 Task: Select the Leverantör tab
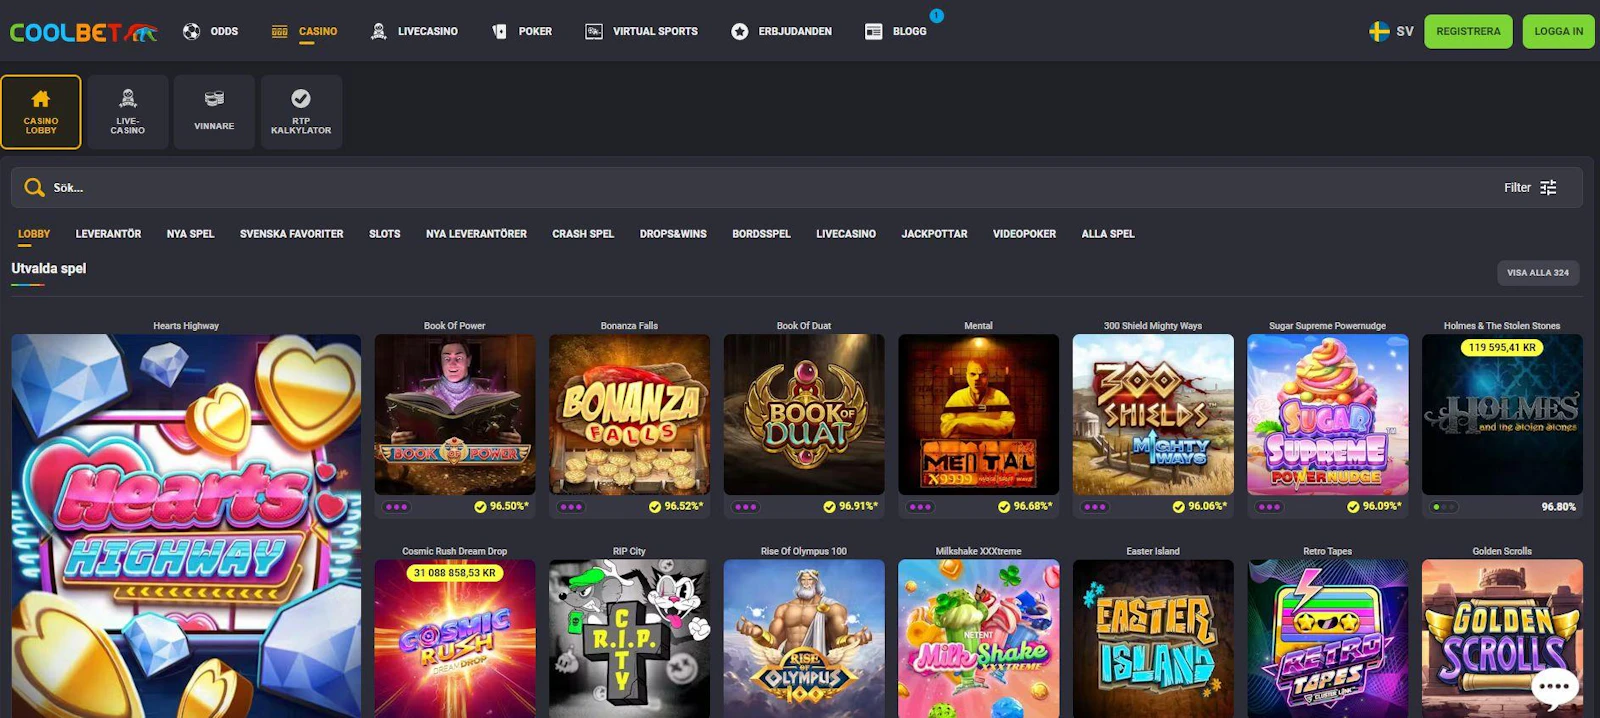click(x=108, y=234)
